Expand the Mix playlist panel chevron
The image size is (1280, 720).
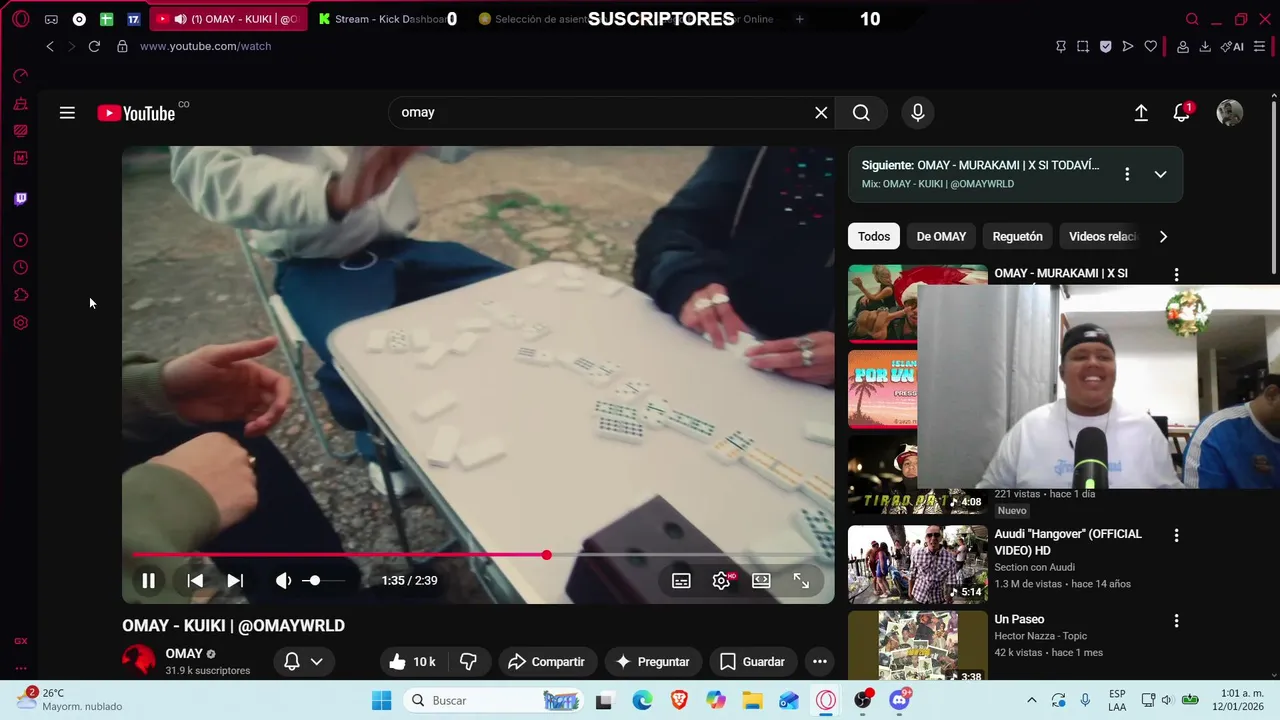1160,174
